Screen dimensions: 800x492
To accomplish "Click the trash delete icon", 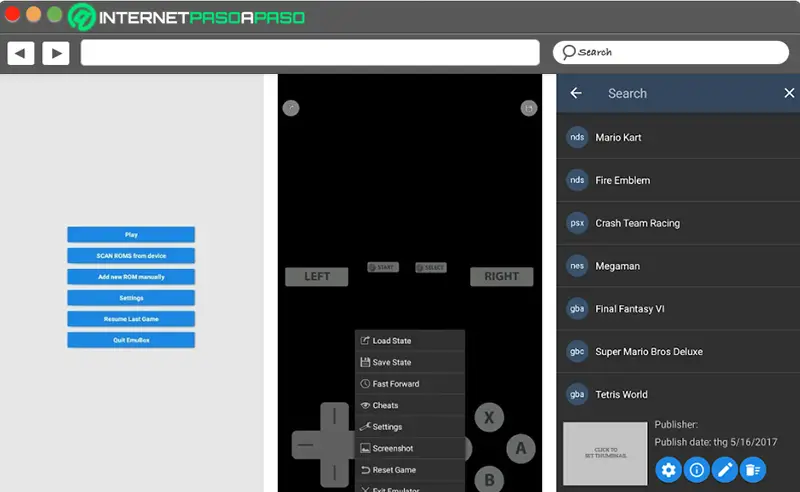I will (x=753, y=470).
